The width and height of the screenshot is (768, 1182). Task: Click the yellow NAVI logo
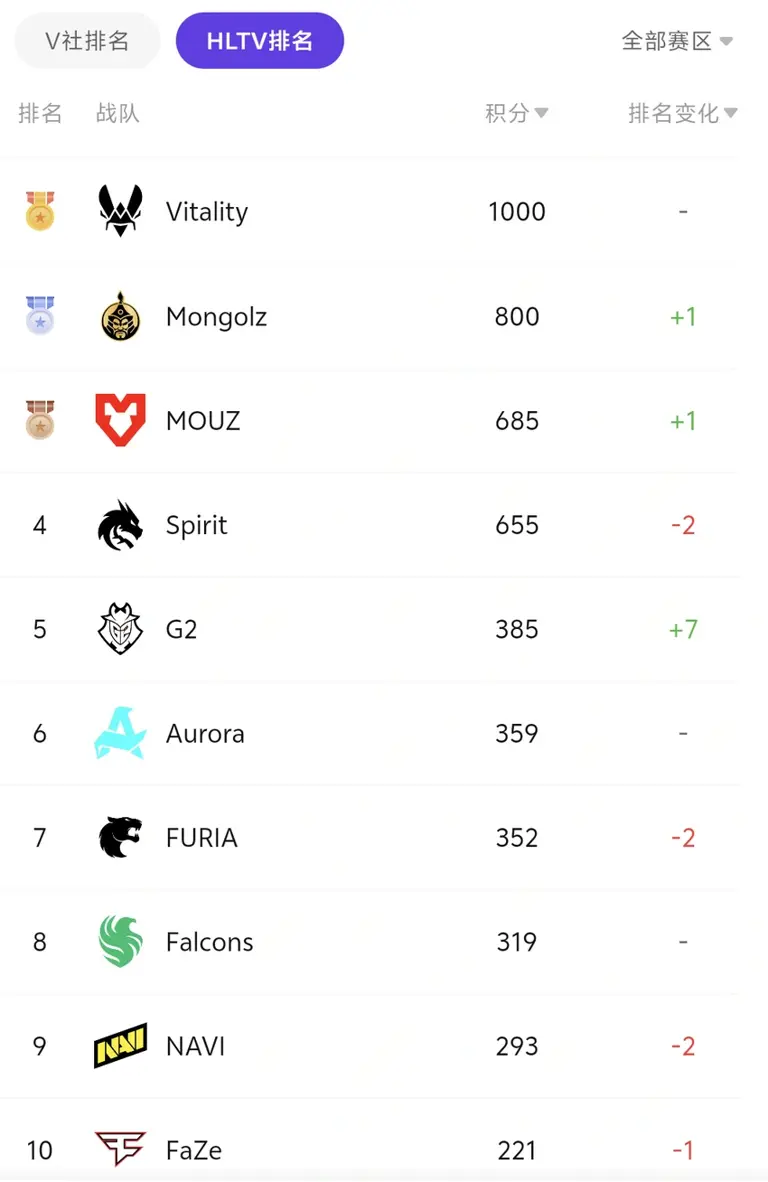120,1046
